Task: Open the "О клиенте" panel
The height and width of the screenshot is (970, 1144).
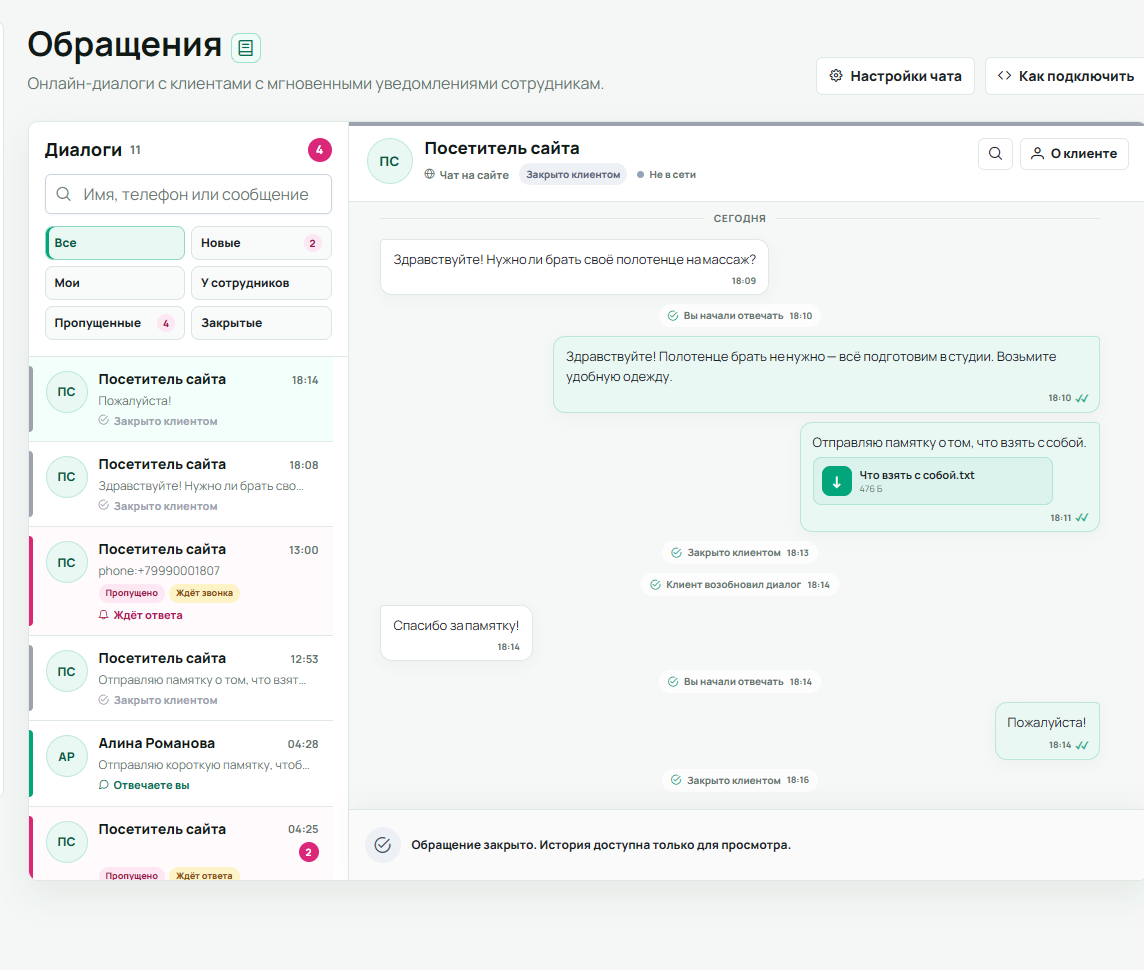Action: (1074, 154)
